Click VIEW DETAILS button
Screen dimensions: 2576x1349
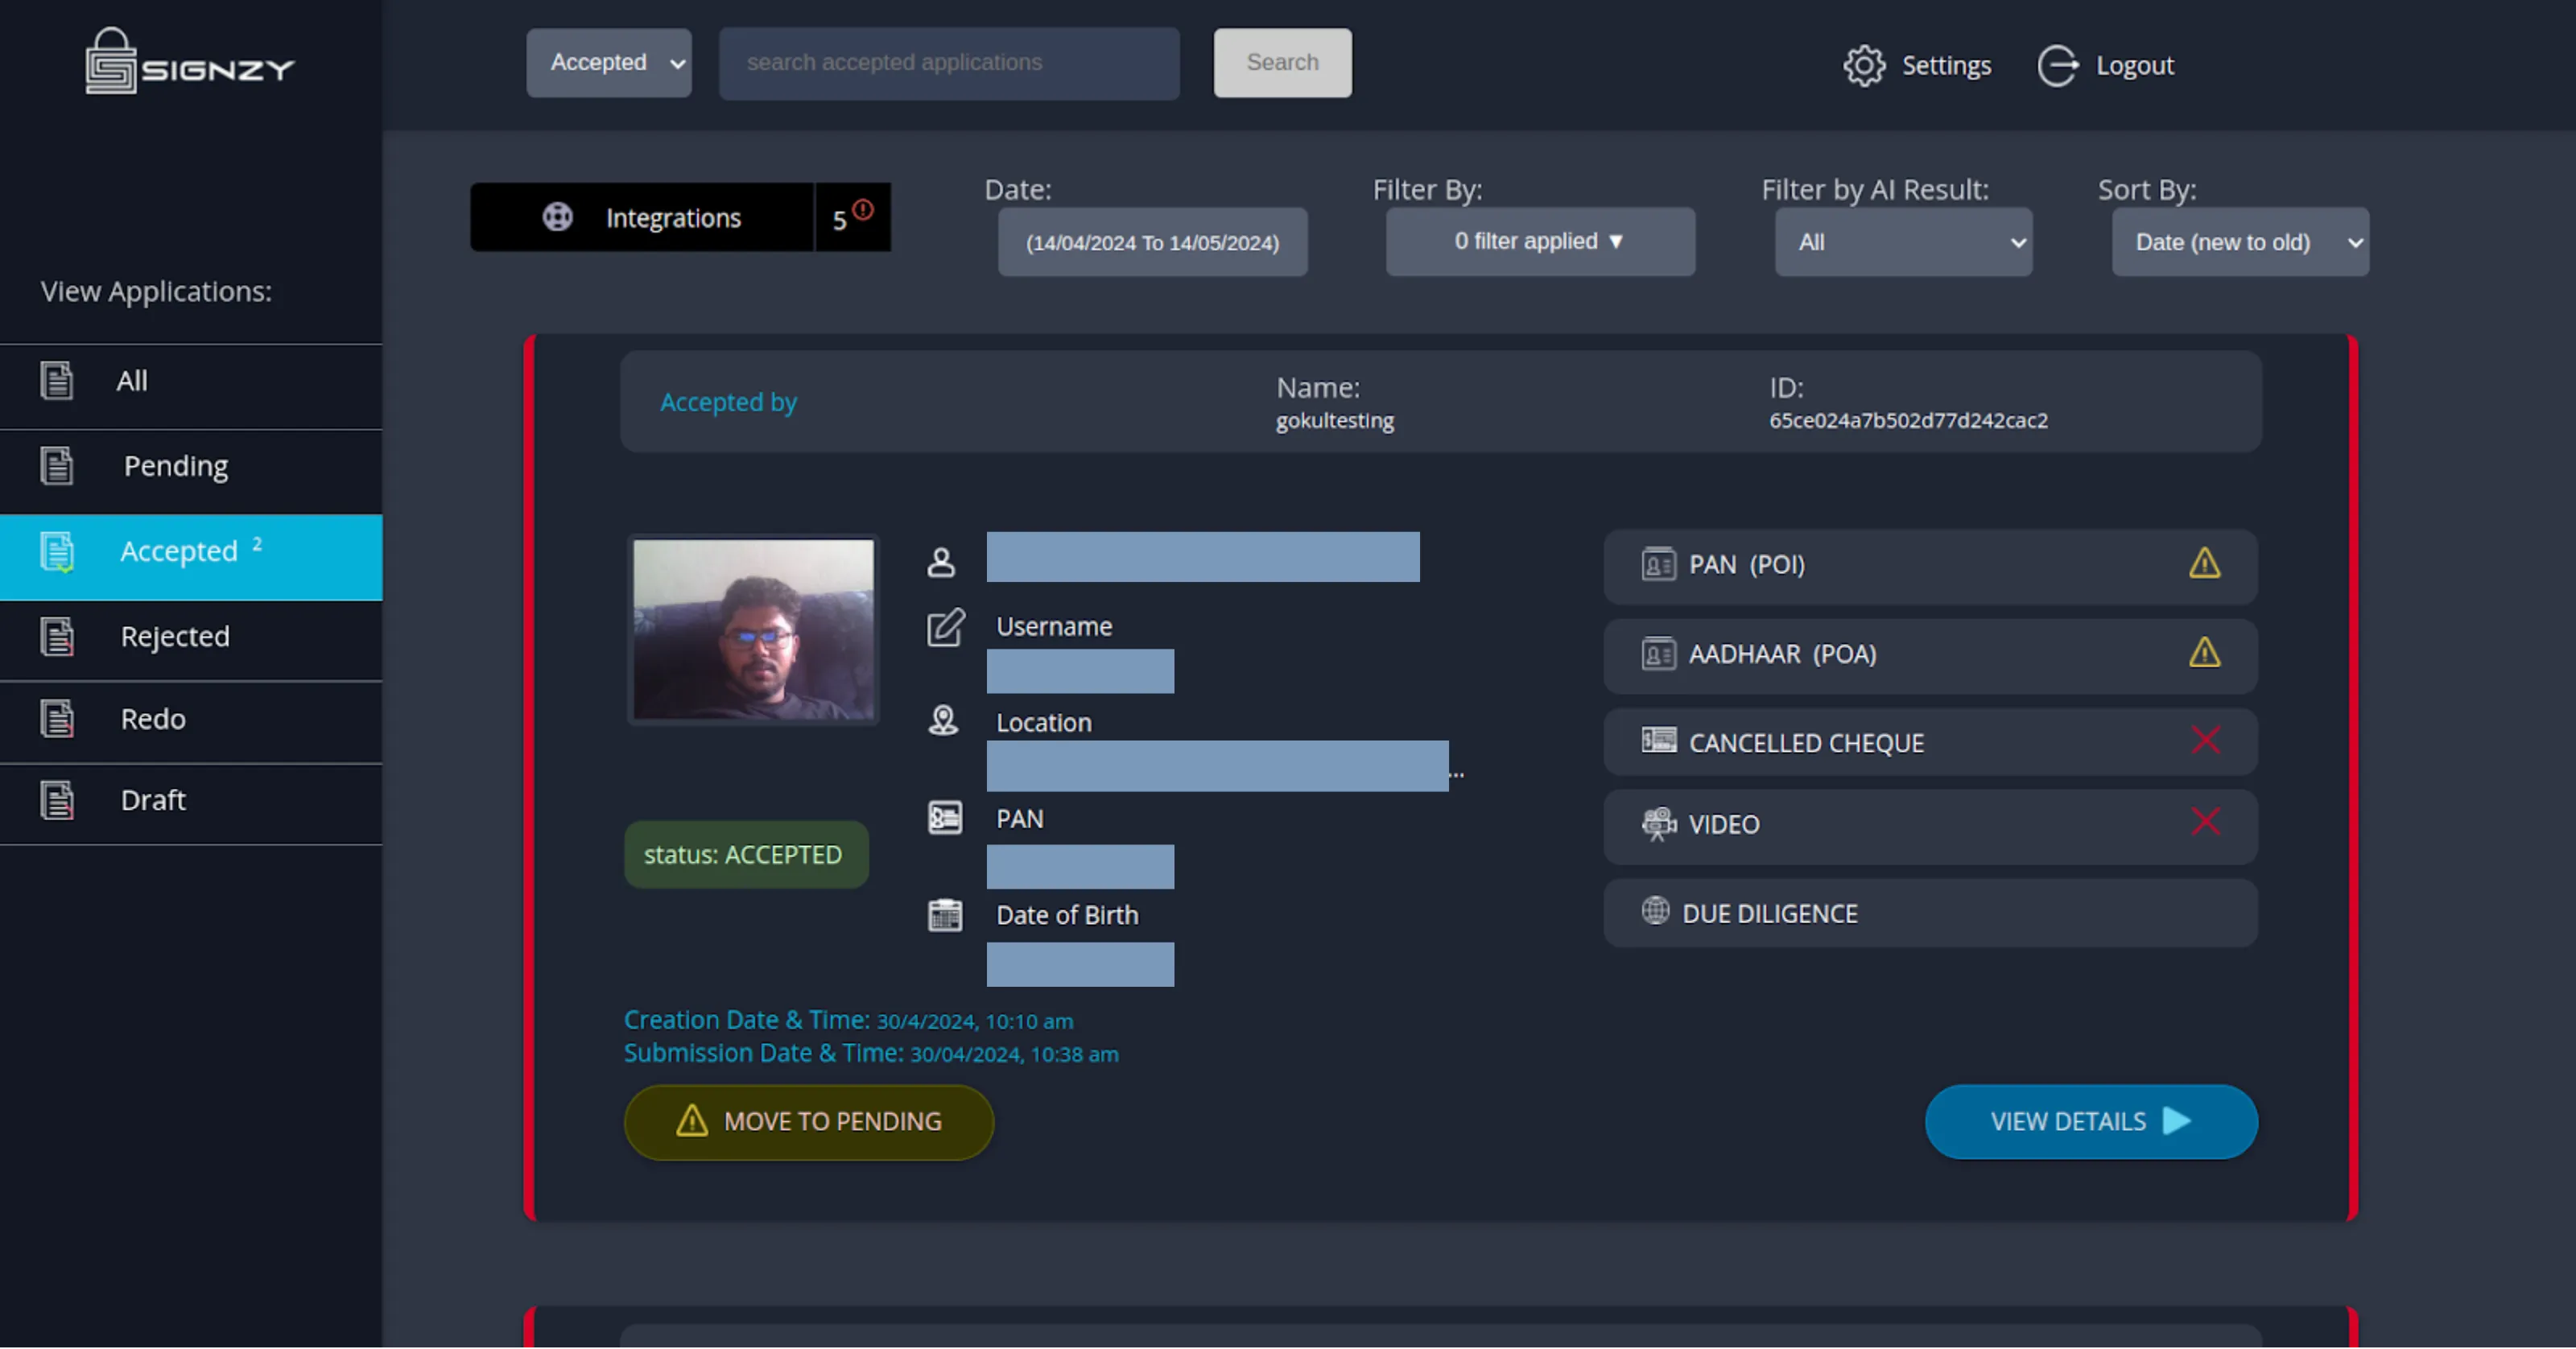2091,1122
